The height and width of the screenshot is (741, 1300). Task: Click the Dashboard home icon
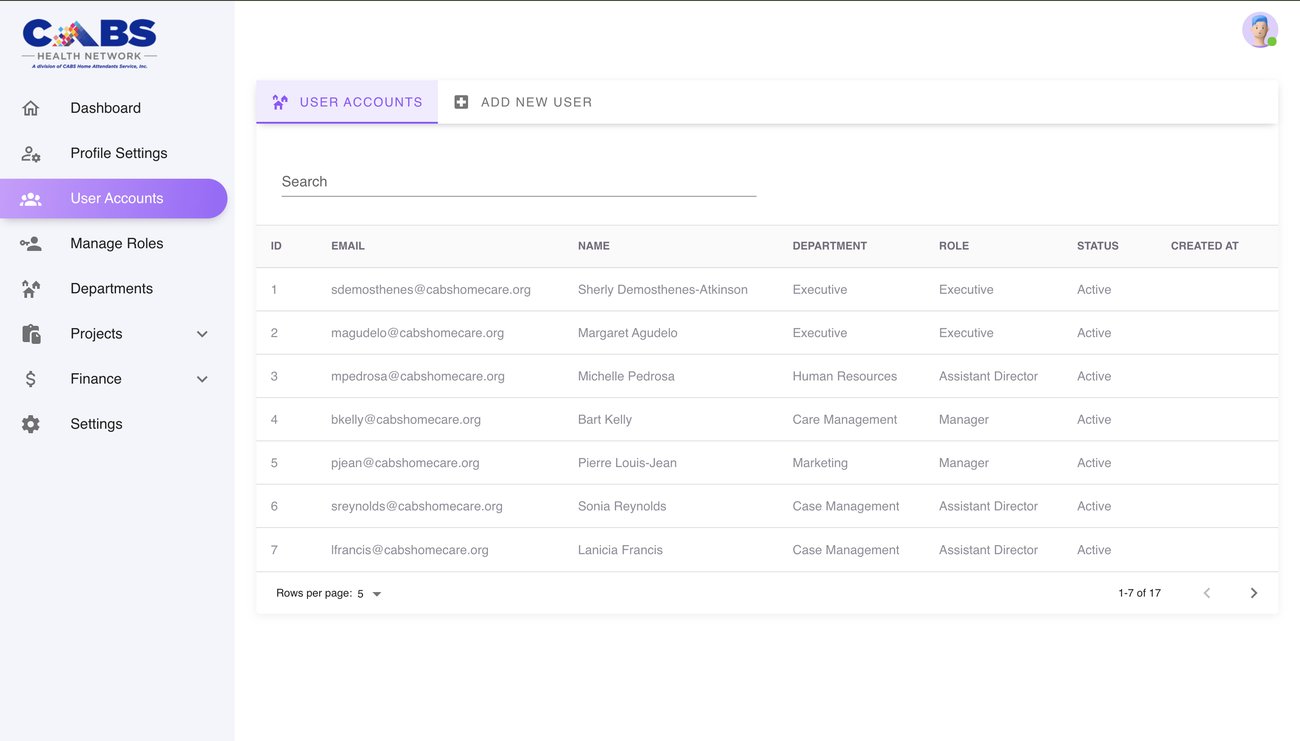31,108
